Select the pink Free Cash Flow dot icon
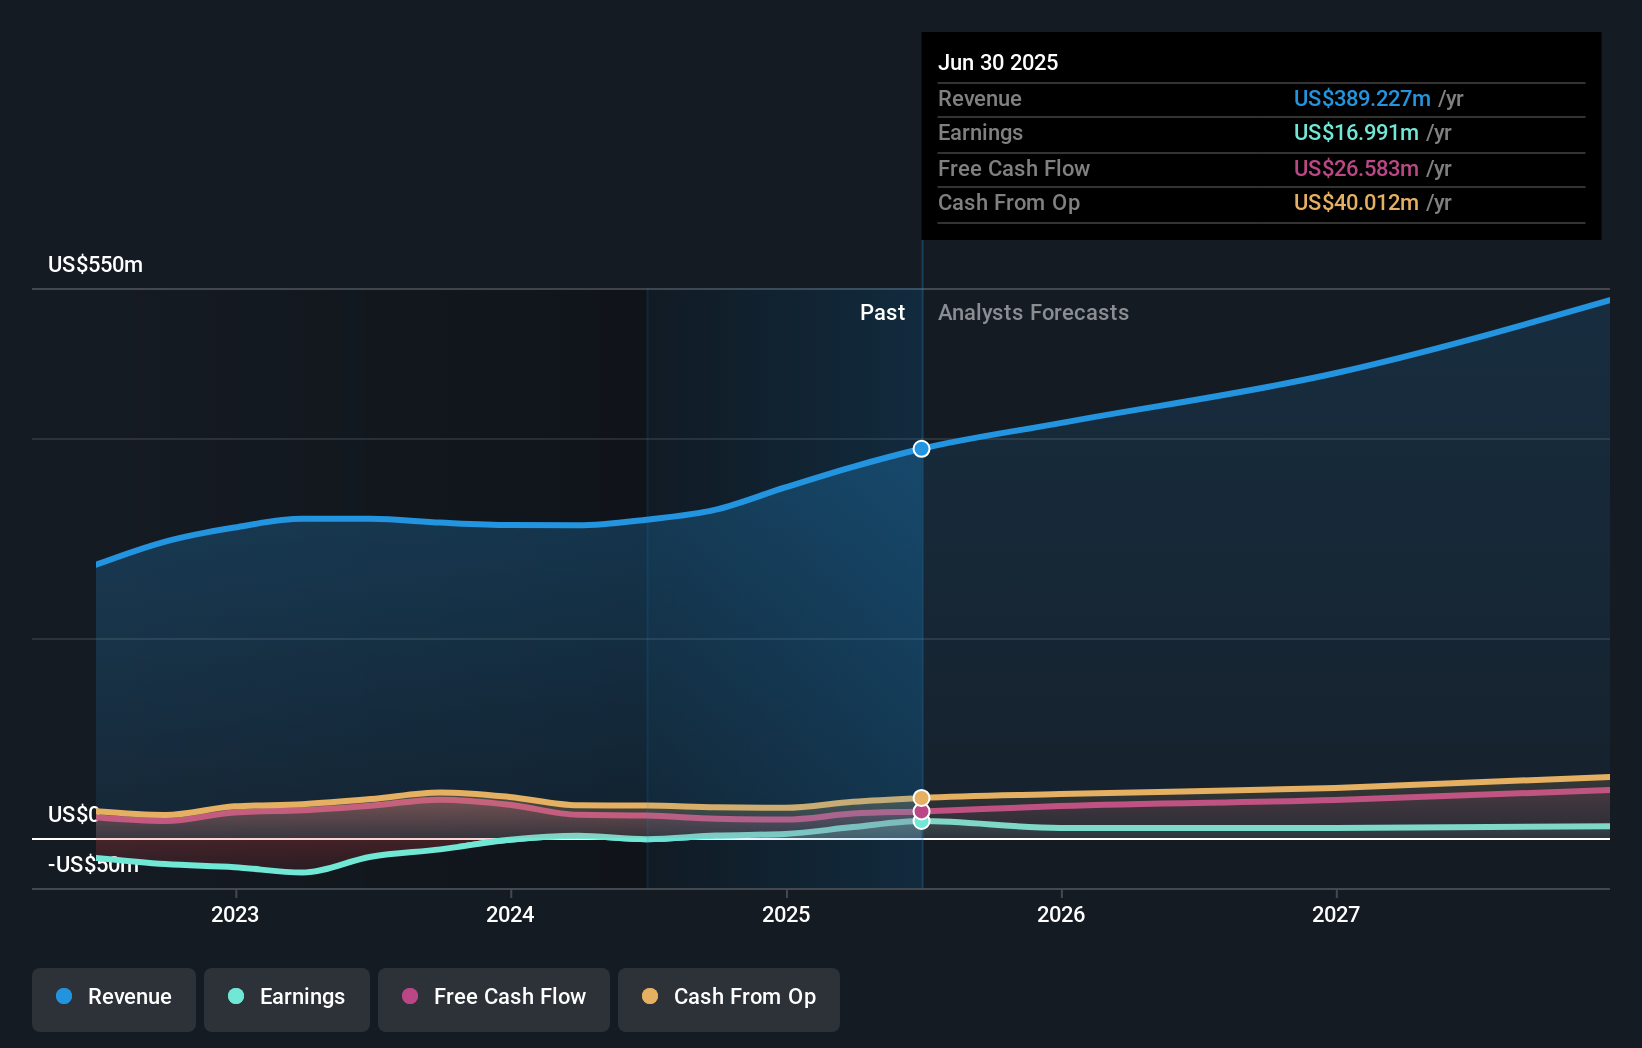This screenshot has height=1048, width=1642. (411, 997)
